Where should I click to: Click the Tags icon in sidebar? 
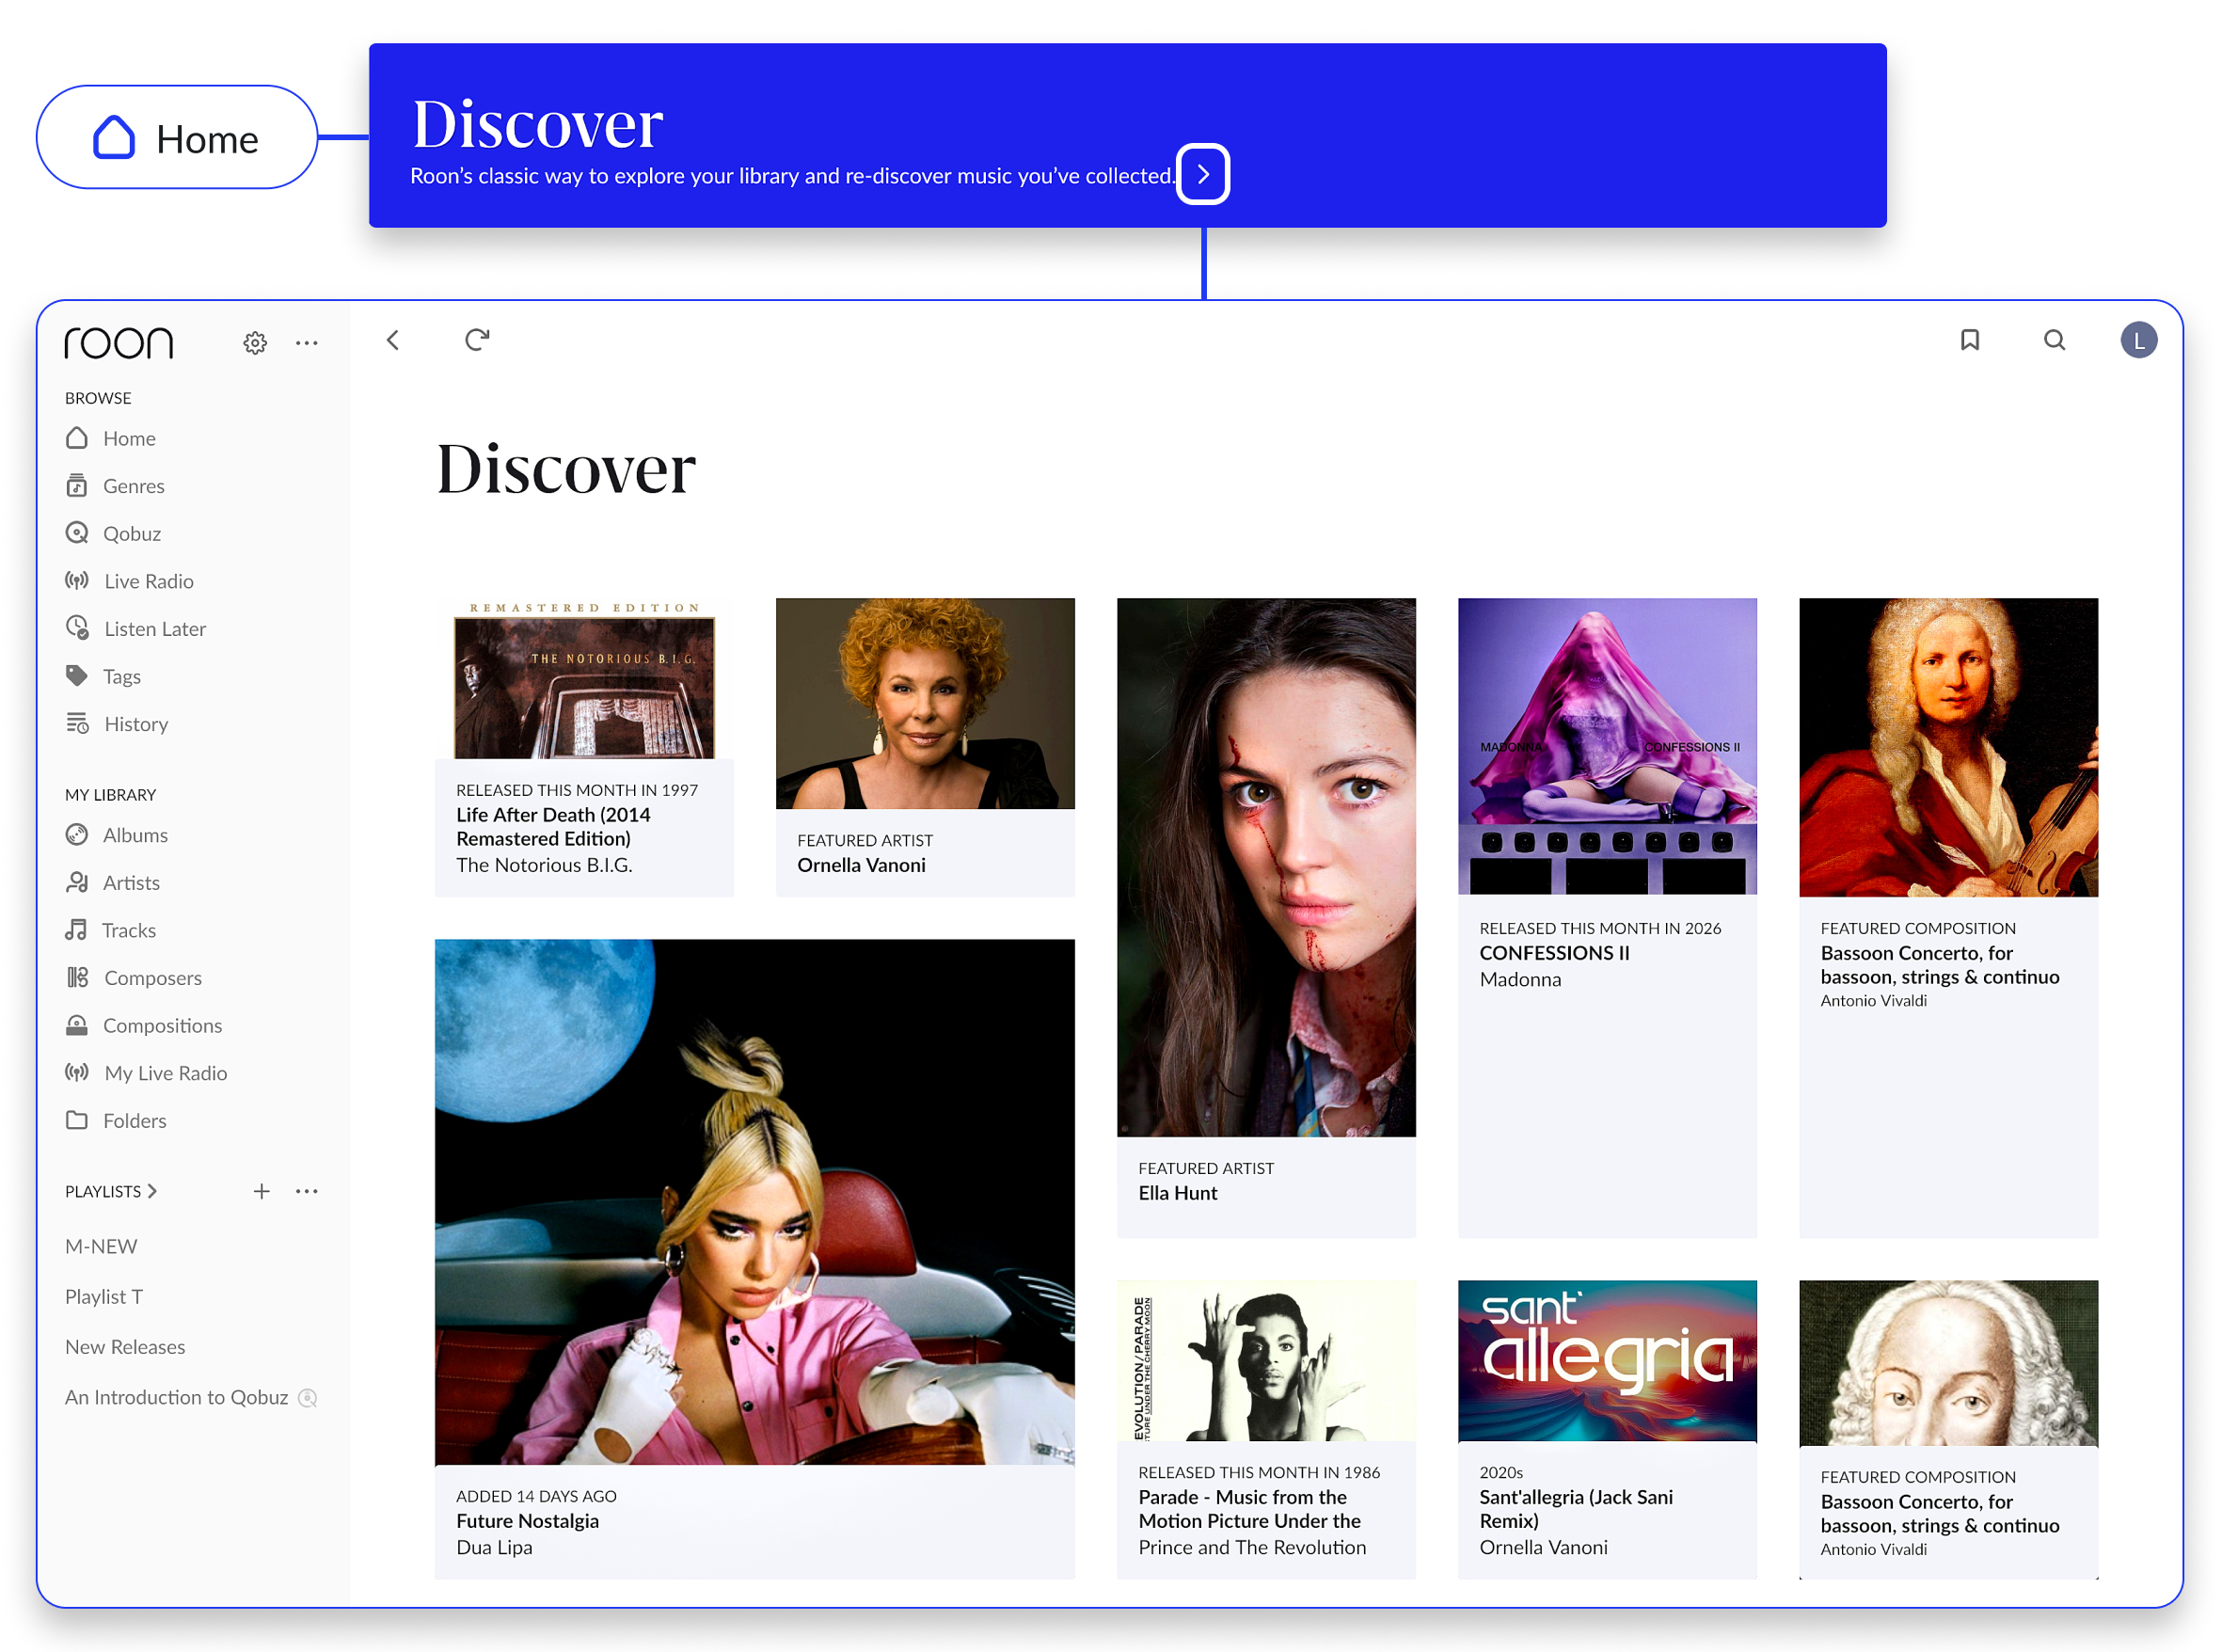(x=77, y=676)
